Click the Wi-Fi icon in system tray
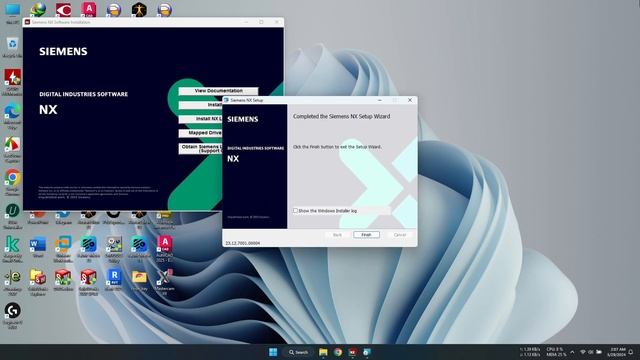The width and height of the screenshot is (640, 360). point(583,352)
